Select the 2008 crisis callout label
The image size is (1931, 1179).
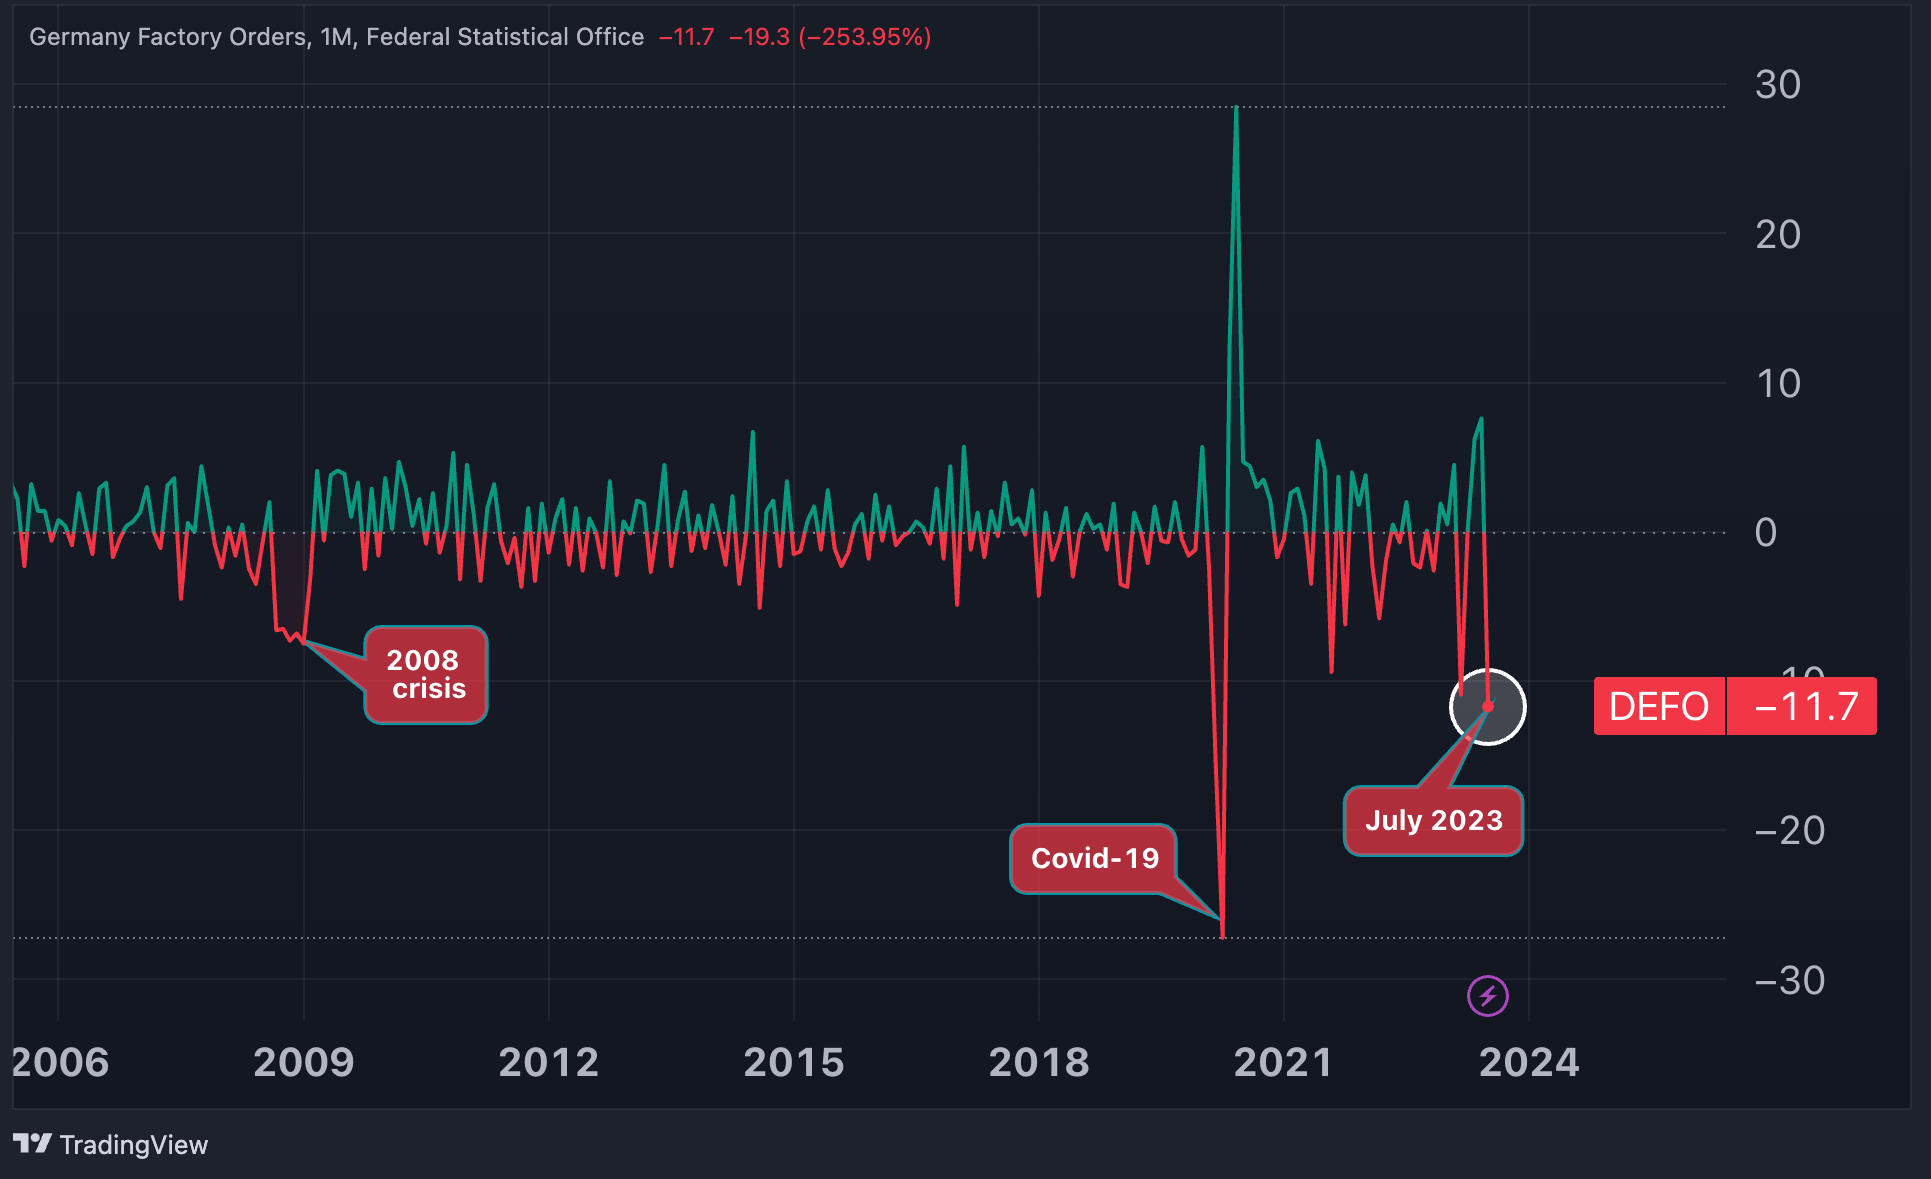tap(426, 675)
